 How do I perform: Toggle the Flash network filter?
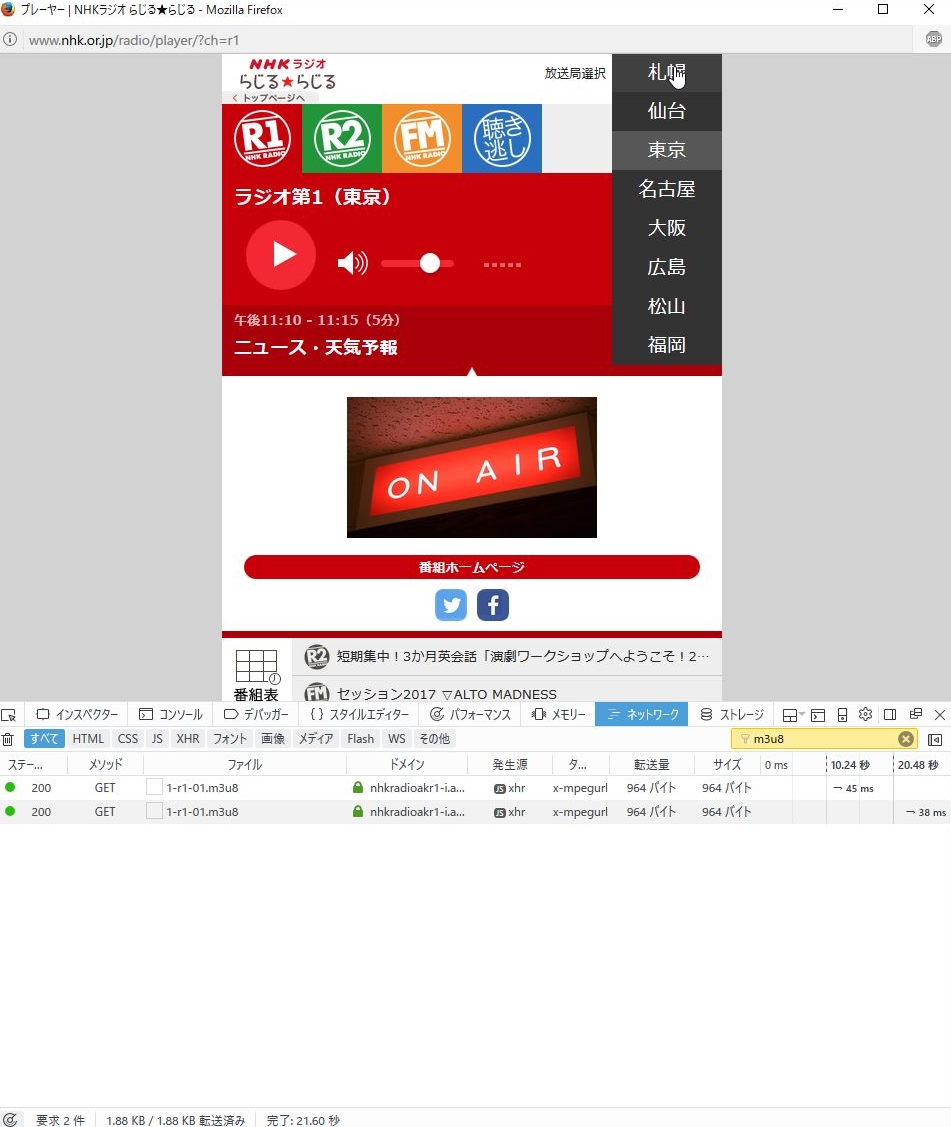[x=361, y=739]
